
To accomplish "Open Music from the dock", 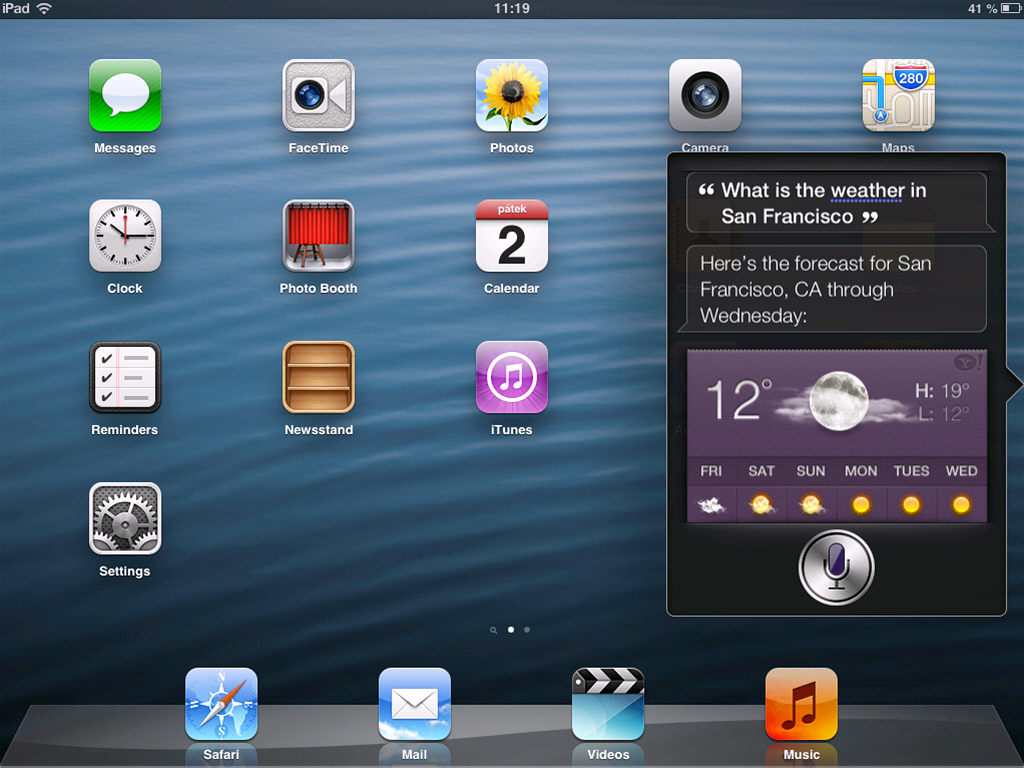I will (x=801, y=704).
